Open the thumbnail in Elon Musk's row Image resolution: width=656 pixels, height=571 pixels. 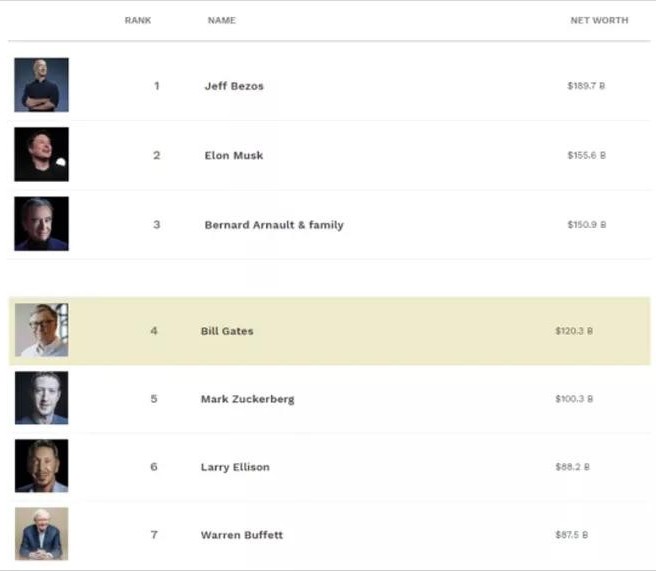(x=41, y=154)
